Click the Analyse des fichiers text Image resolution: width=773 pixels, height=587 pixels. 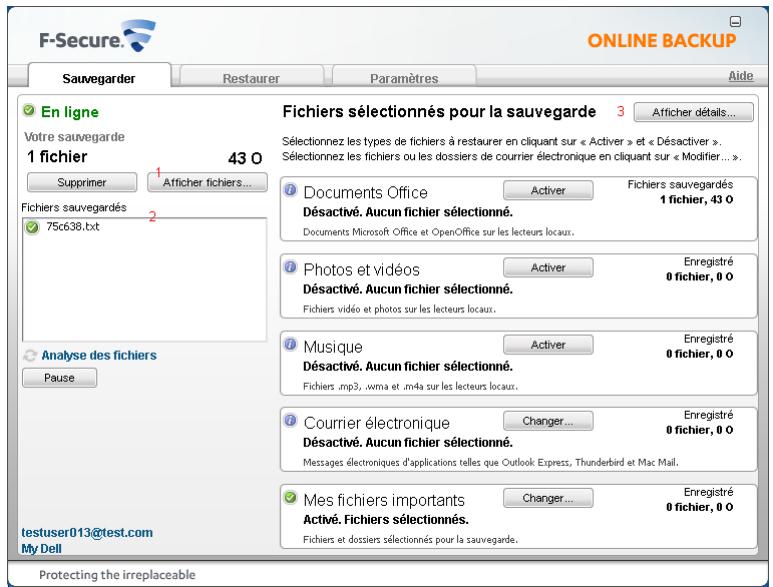pos(99,355)
